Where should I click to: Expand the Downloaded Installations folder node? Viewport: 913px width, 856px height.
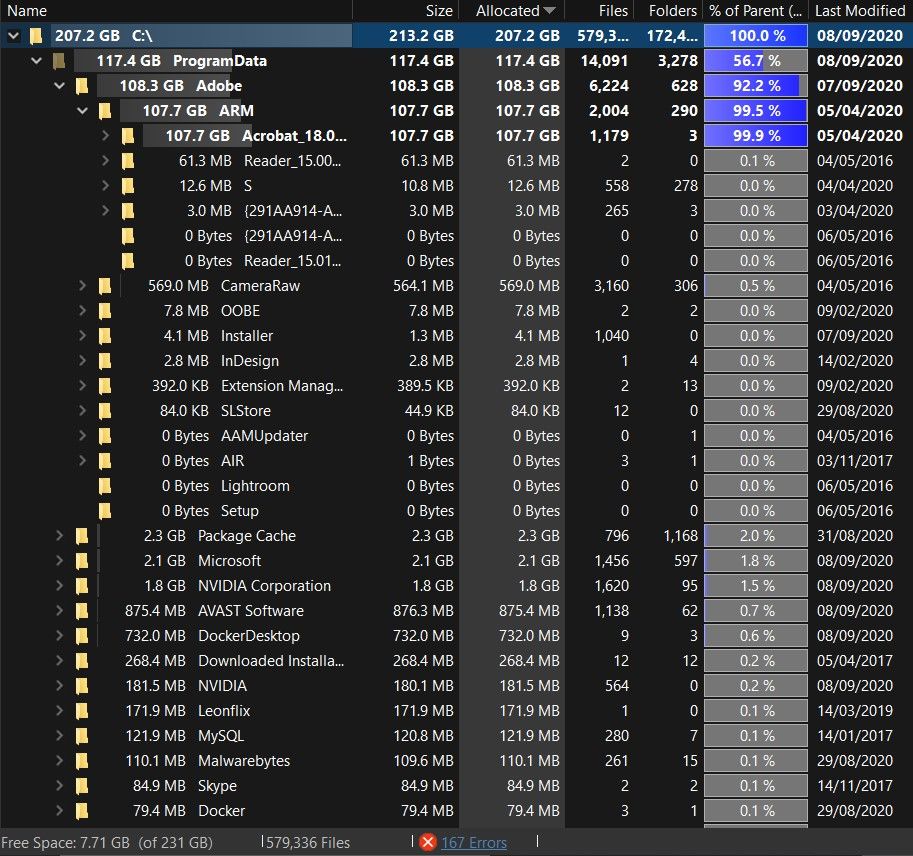pos(59,661)
